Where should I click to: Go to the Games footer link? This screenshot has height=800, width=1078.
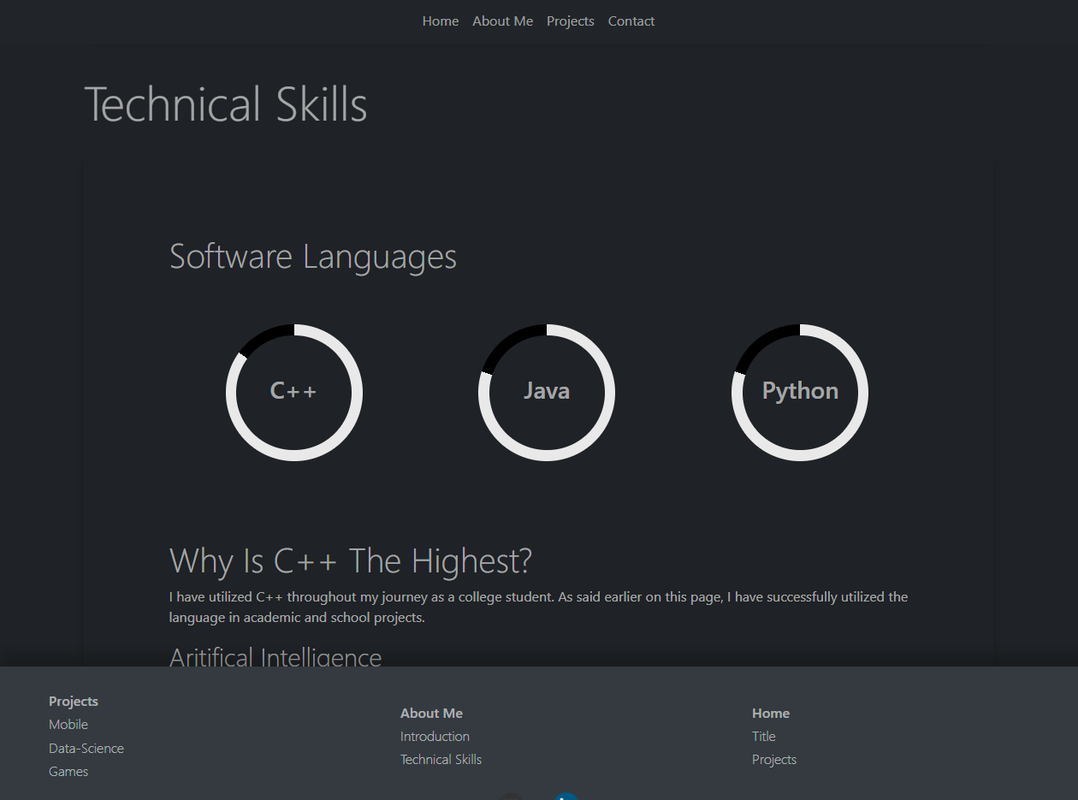click(68, 771)
